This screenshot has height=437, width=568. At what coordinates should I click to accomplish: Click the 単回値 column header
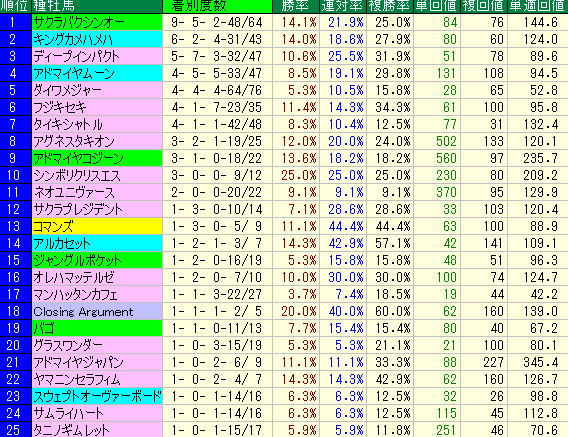[x=437, y=6]
